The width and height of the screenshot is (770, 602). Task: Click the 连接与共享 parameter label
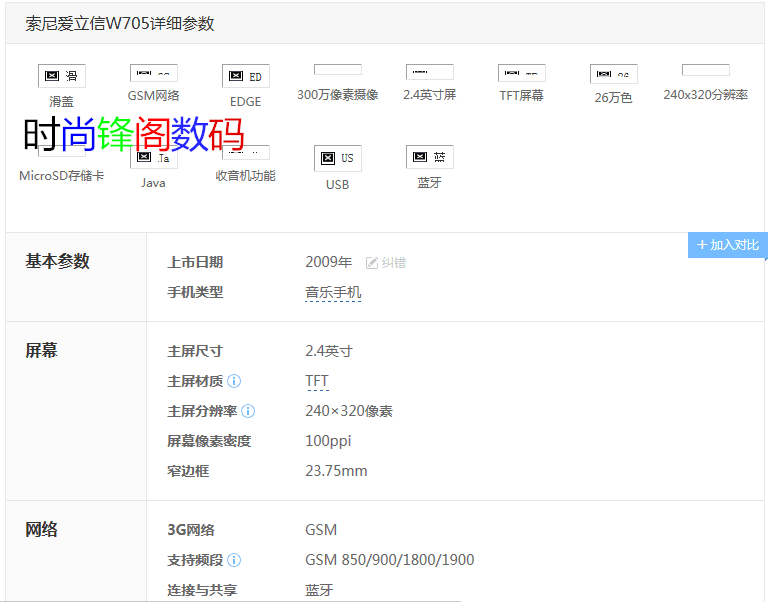[202, 590]
